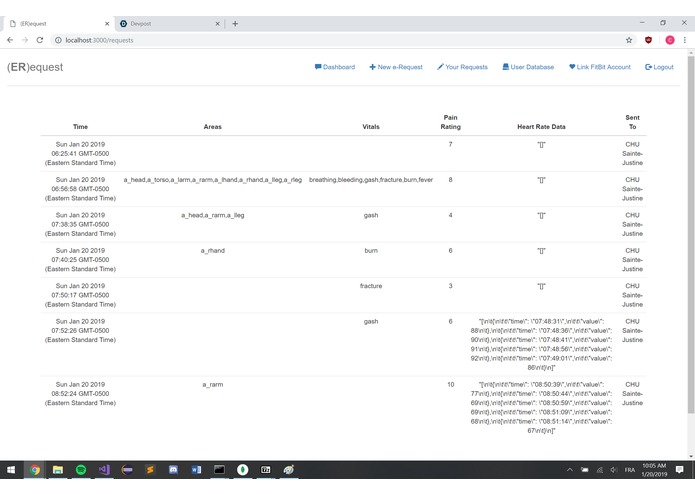
Task: Log out via Logout link
Action: (x=659, y=67)
